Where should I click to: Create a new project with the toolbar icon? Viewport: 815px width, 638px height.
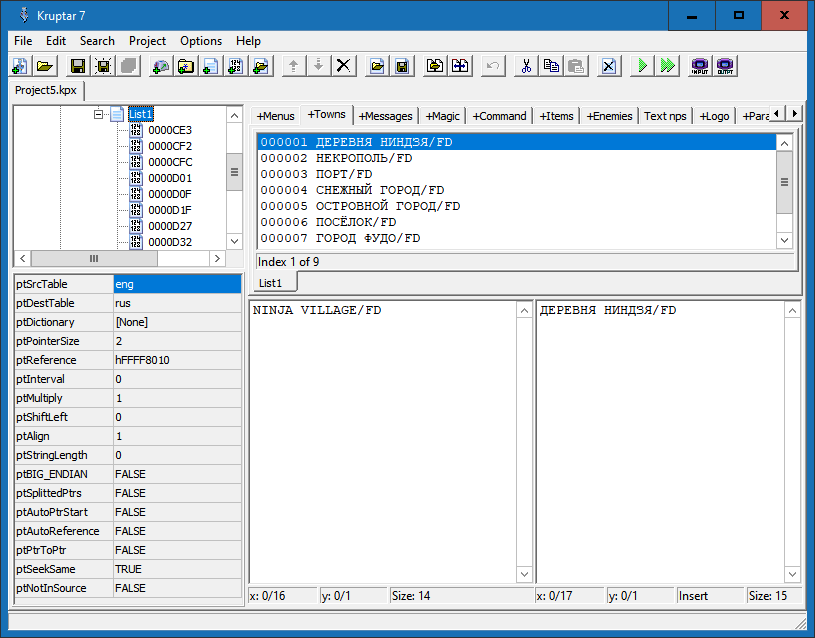pos(20,66)
